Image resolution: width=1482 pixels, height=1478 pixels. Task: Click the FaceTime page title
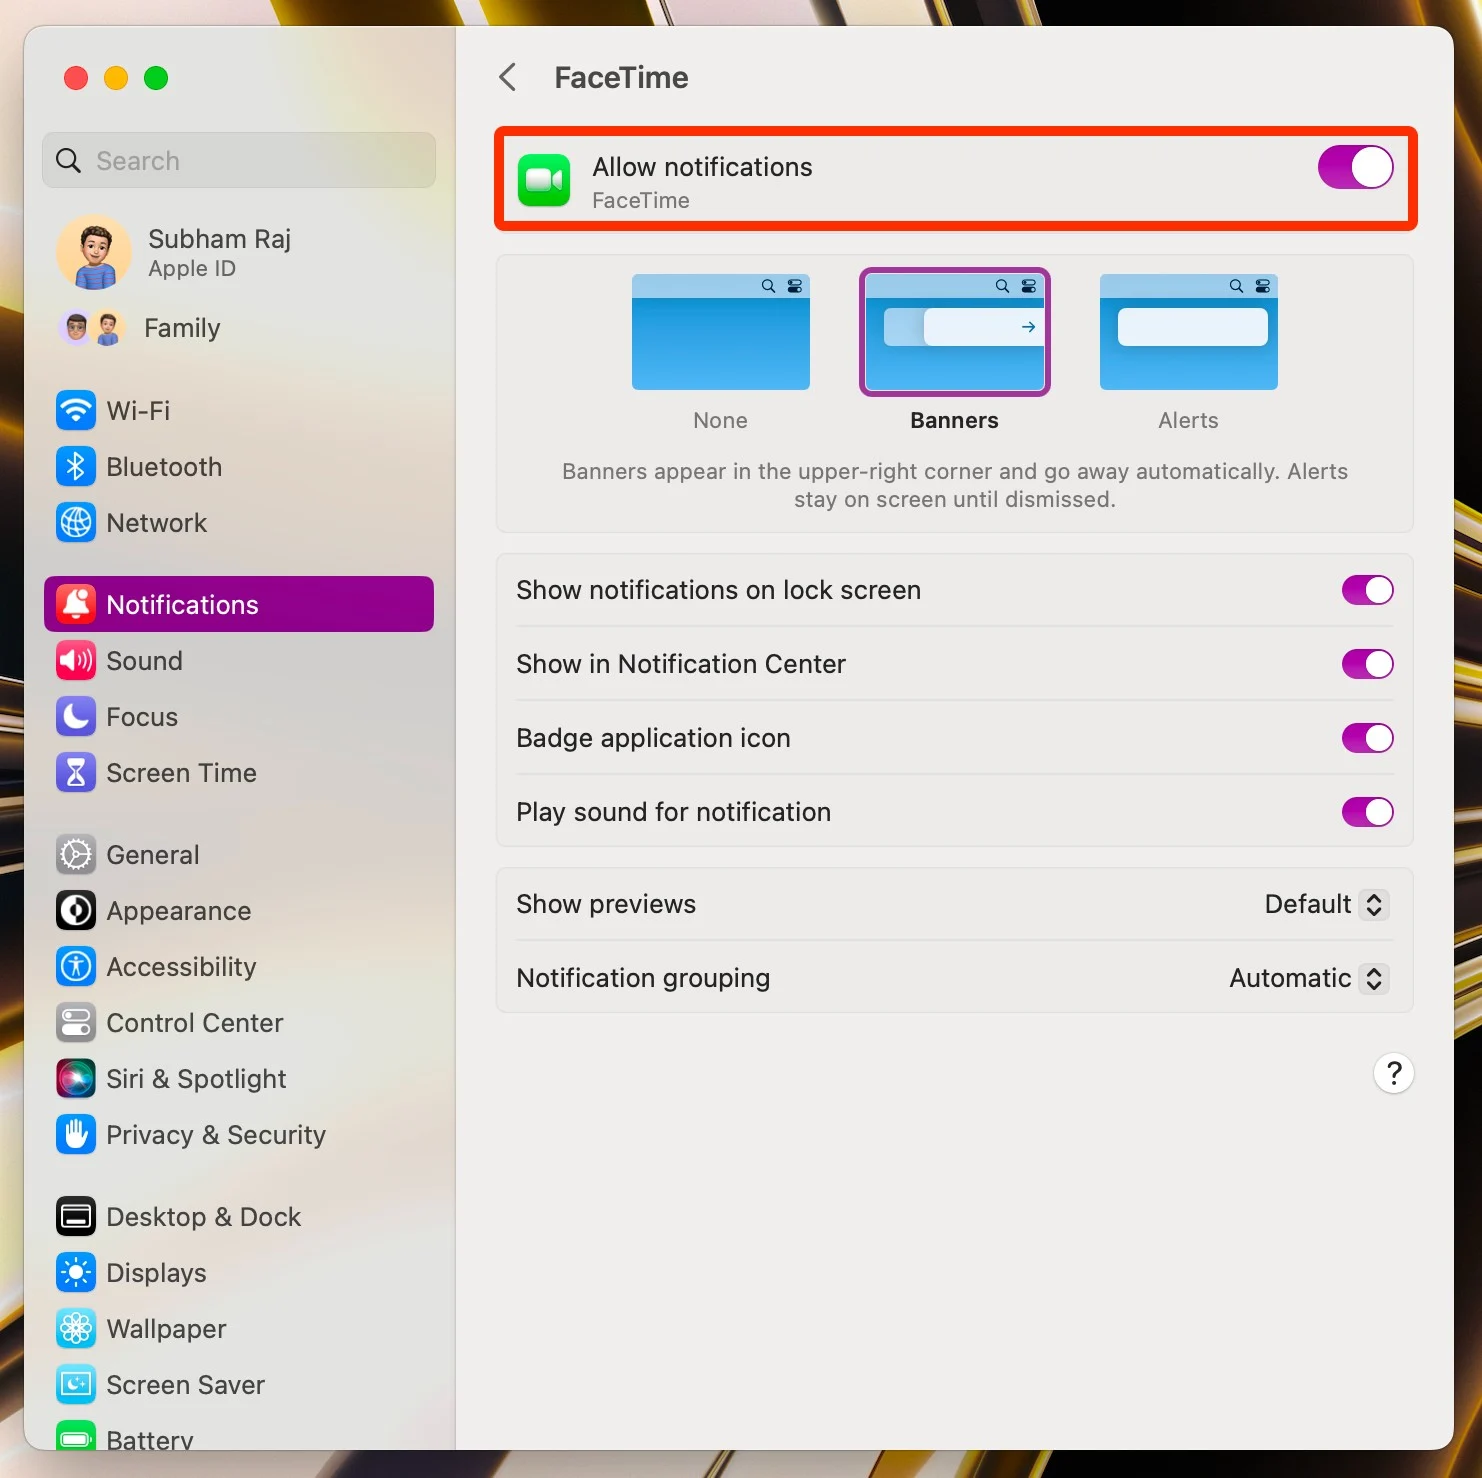(x=621, y=78)
